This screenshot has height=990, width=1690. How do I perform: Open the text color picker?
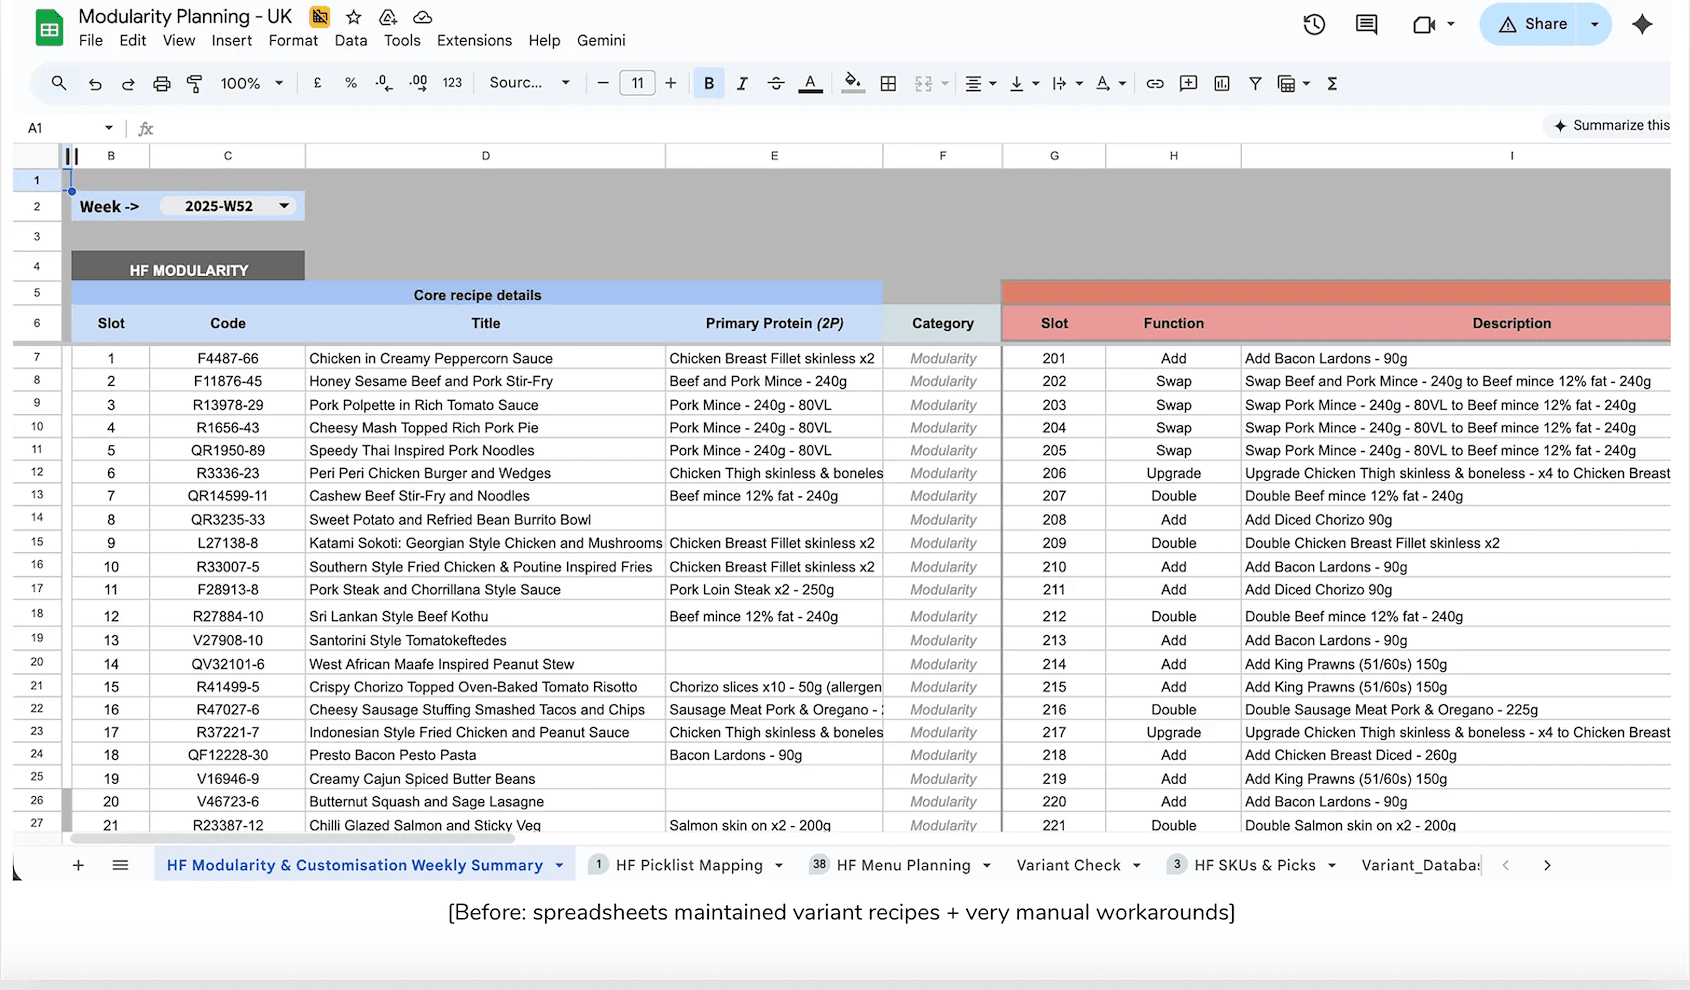[x=811, y=84]
